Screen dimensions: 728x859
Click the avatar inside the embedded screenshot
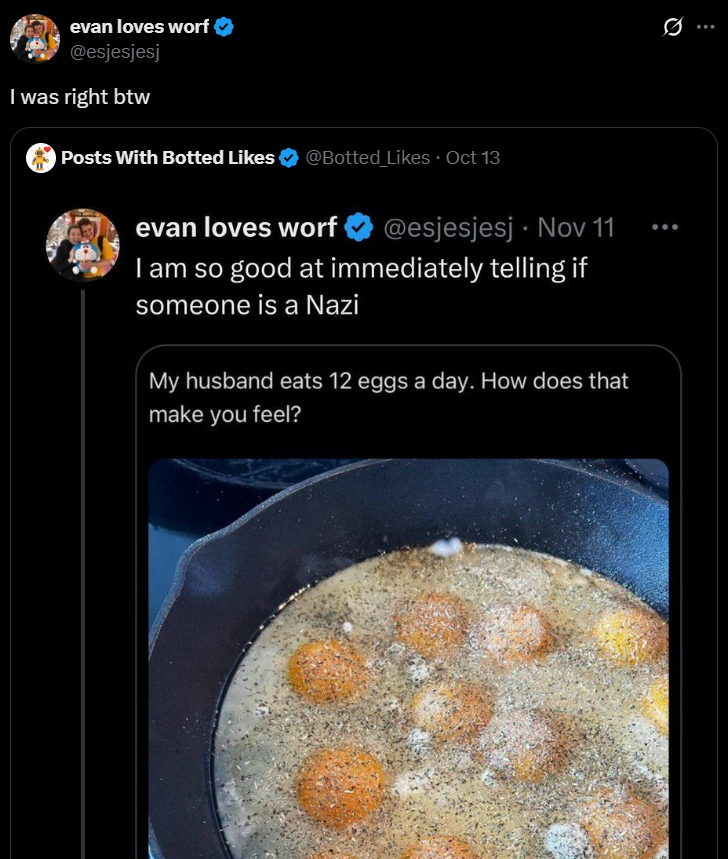83,245
